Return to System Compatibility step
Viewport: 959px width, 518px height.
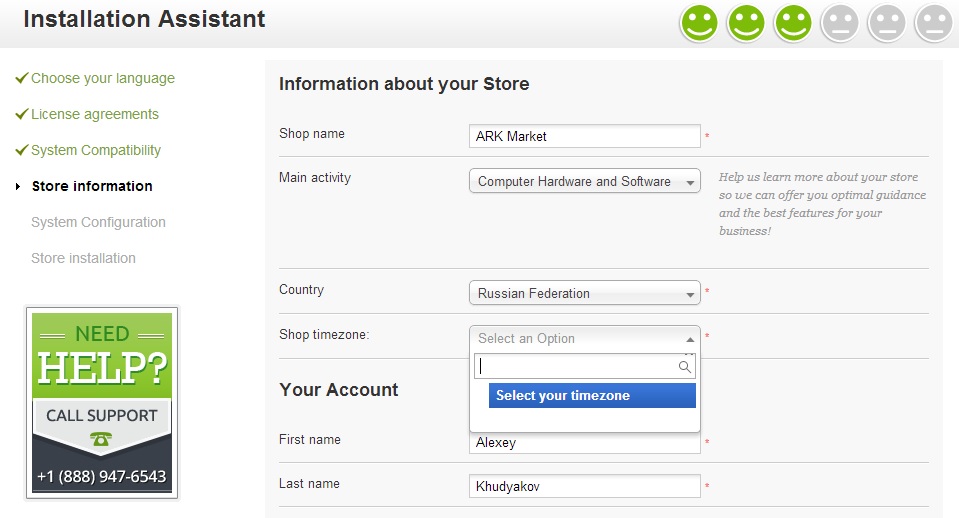[x=95, y=150]
